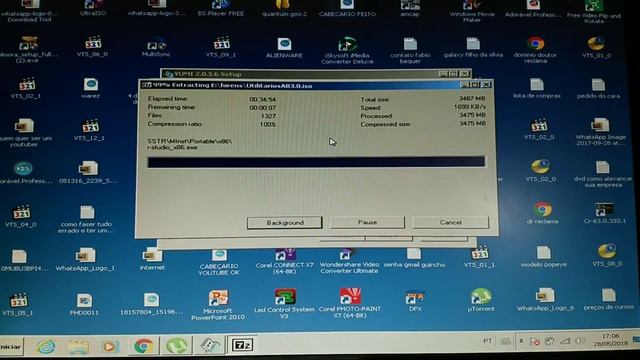Viewport: 640px width, 360px height.
Task: Select the Elapsed time value 00:34:54
Action: pos(263,99)
